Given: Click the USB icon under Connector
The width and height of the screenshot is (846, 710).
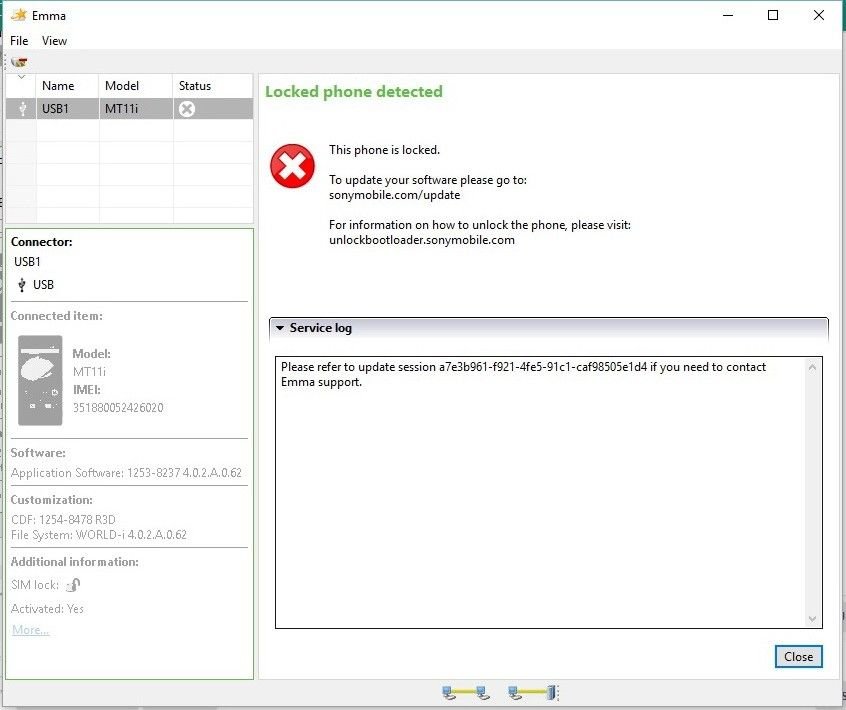Looking at the screenshot, I should [22, 284].
